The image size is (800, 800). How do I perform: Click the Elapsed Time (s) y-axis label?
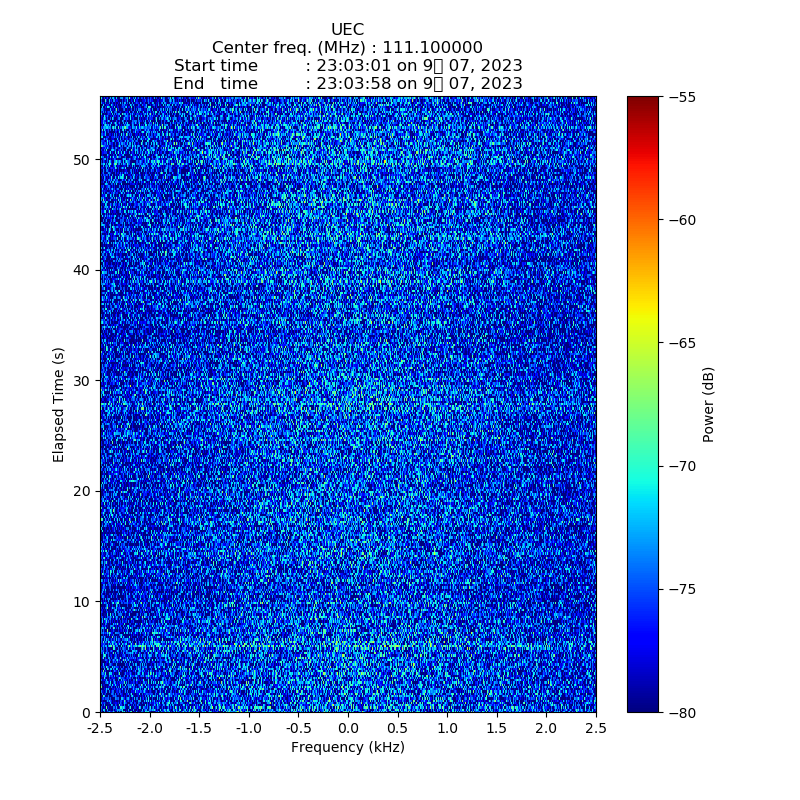[x=59, y=404]
